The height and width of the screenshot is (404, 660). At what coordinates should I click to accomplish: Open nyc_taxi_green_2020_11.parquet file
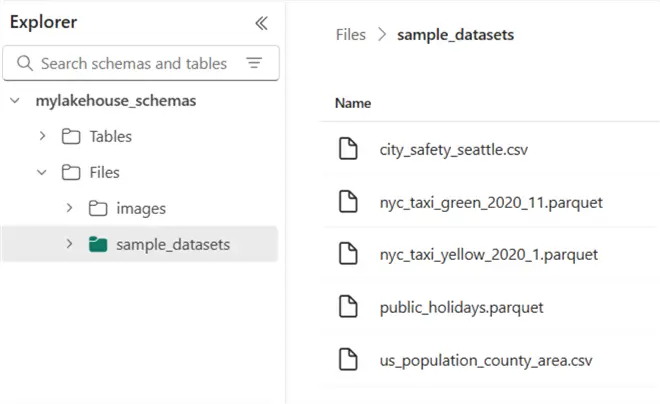click(491, 203)
